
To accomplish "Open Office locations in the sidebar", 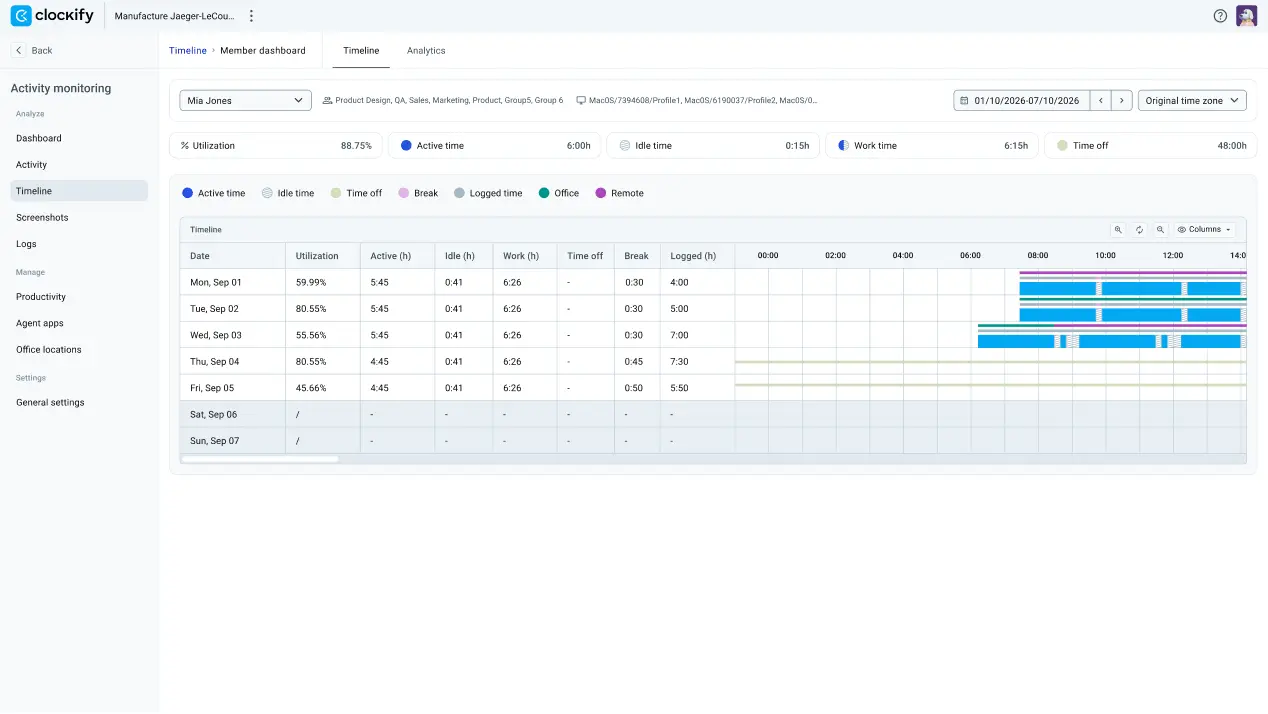I will tap(79, 350).
